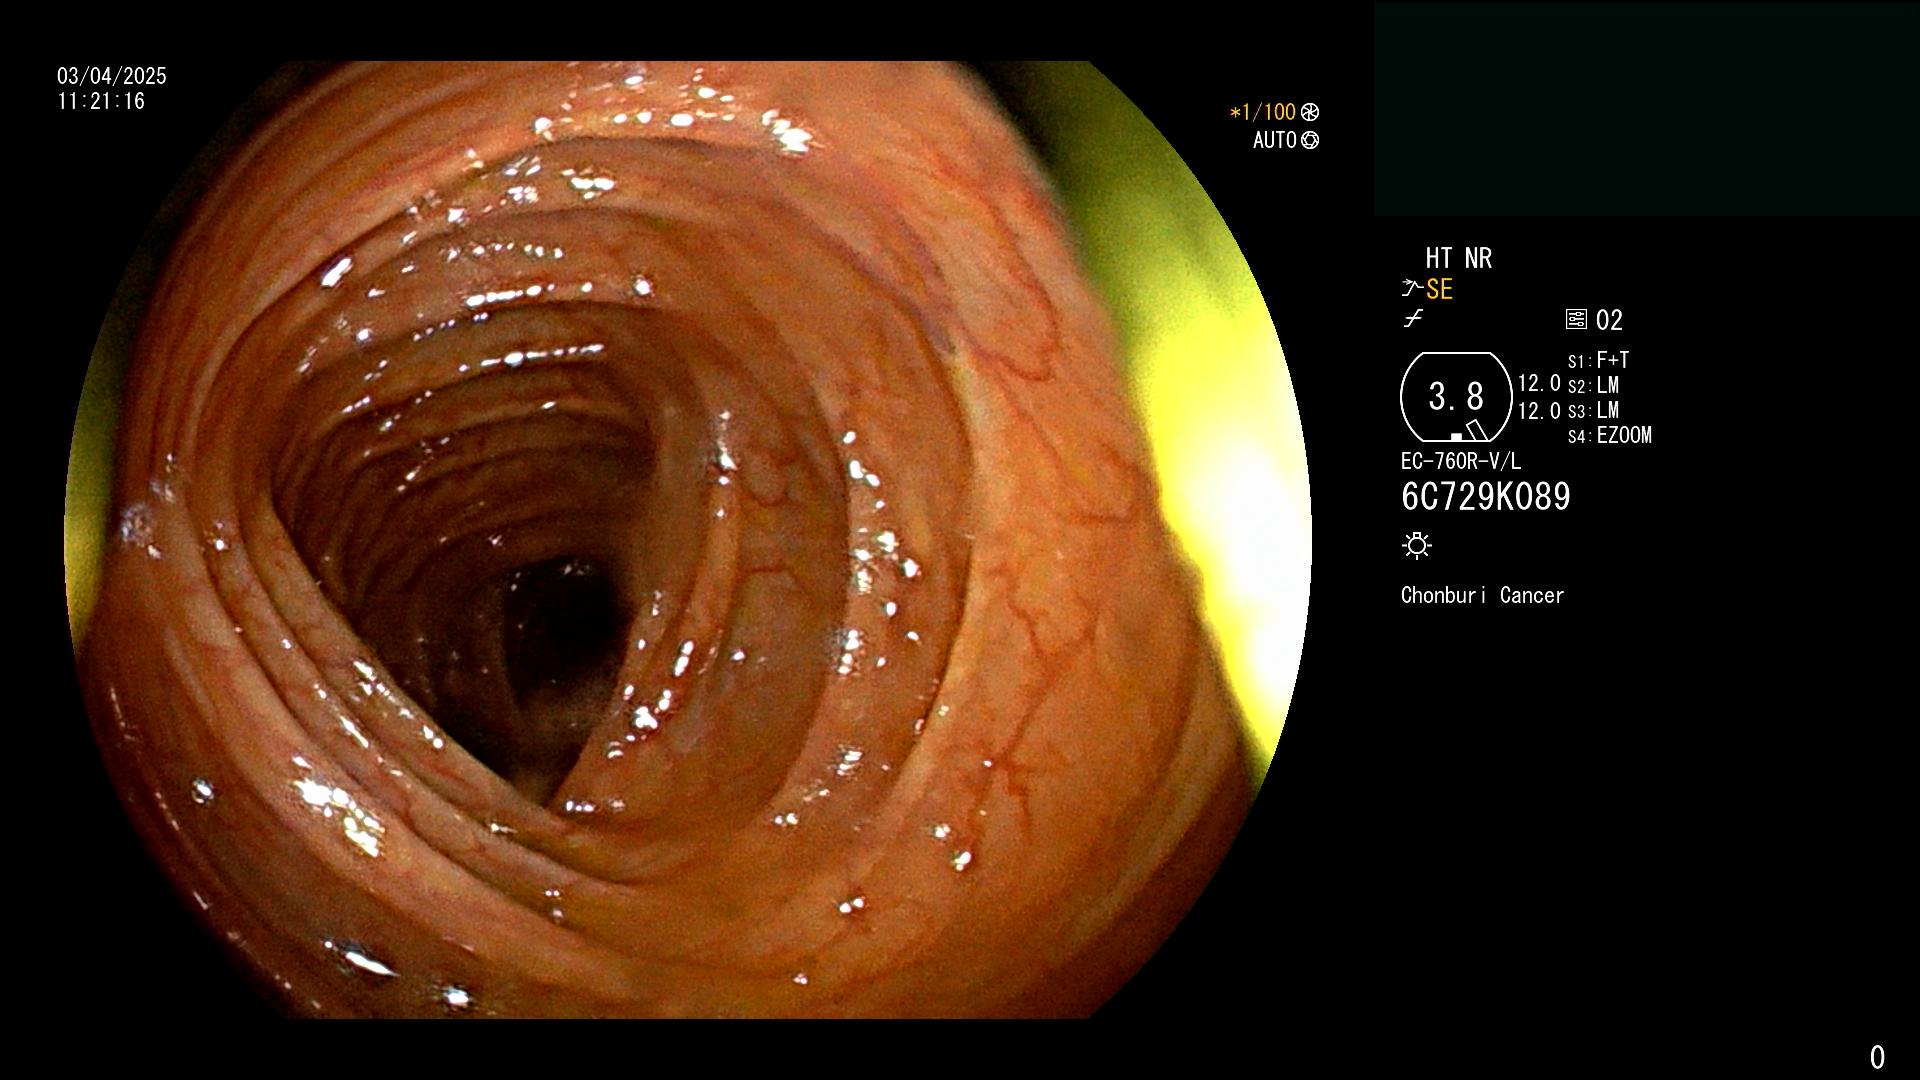Screen dimensions: 1920x1080
Task: Click the AUTO iris mode icon
Action: [1310, 140]
